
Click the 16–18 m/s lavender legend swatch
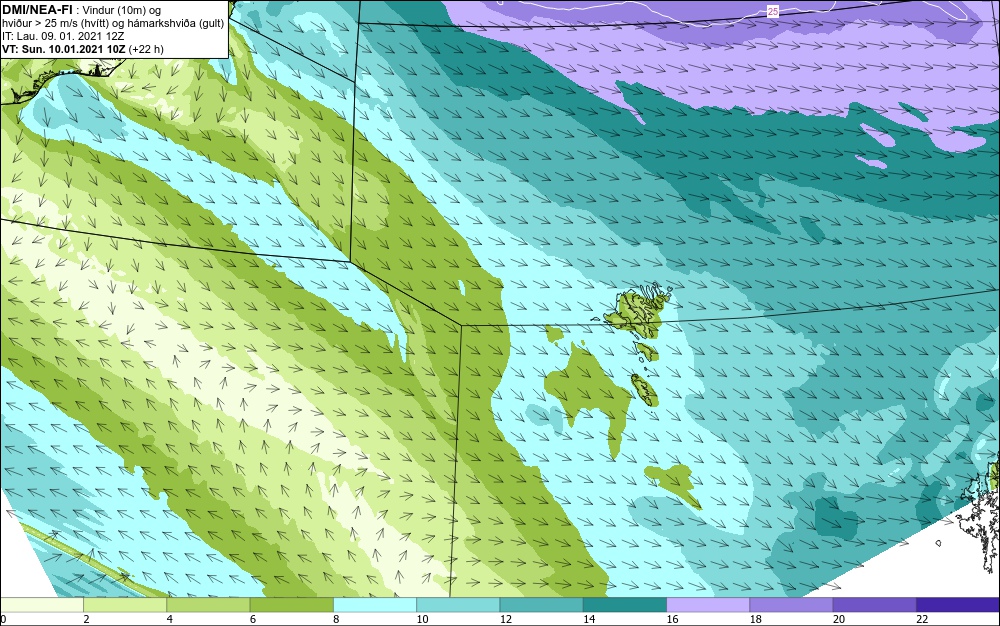pos(708,605)
